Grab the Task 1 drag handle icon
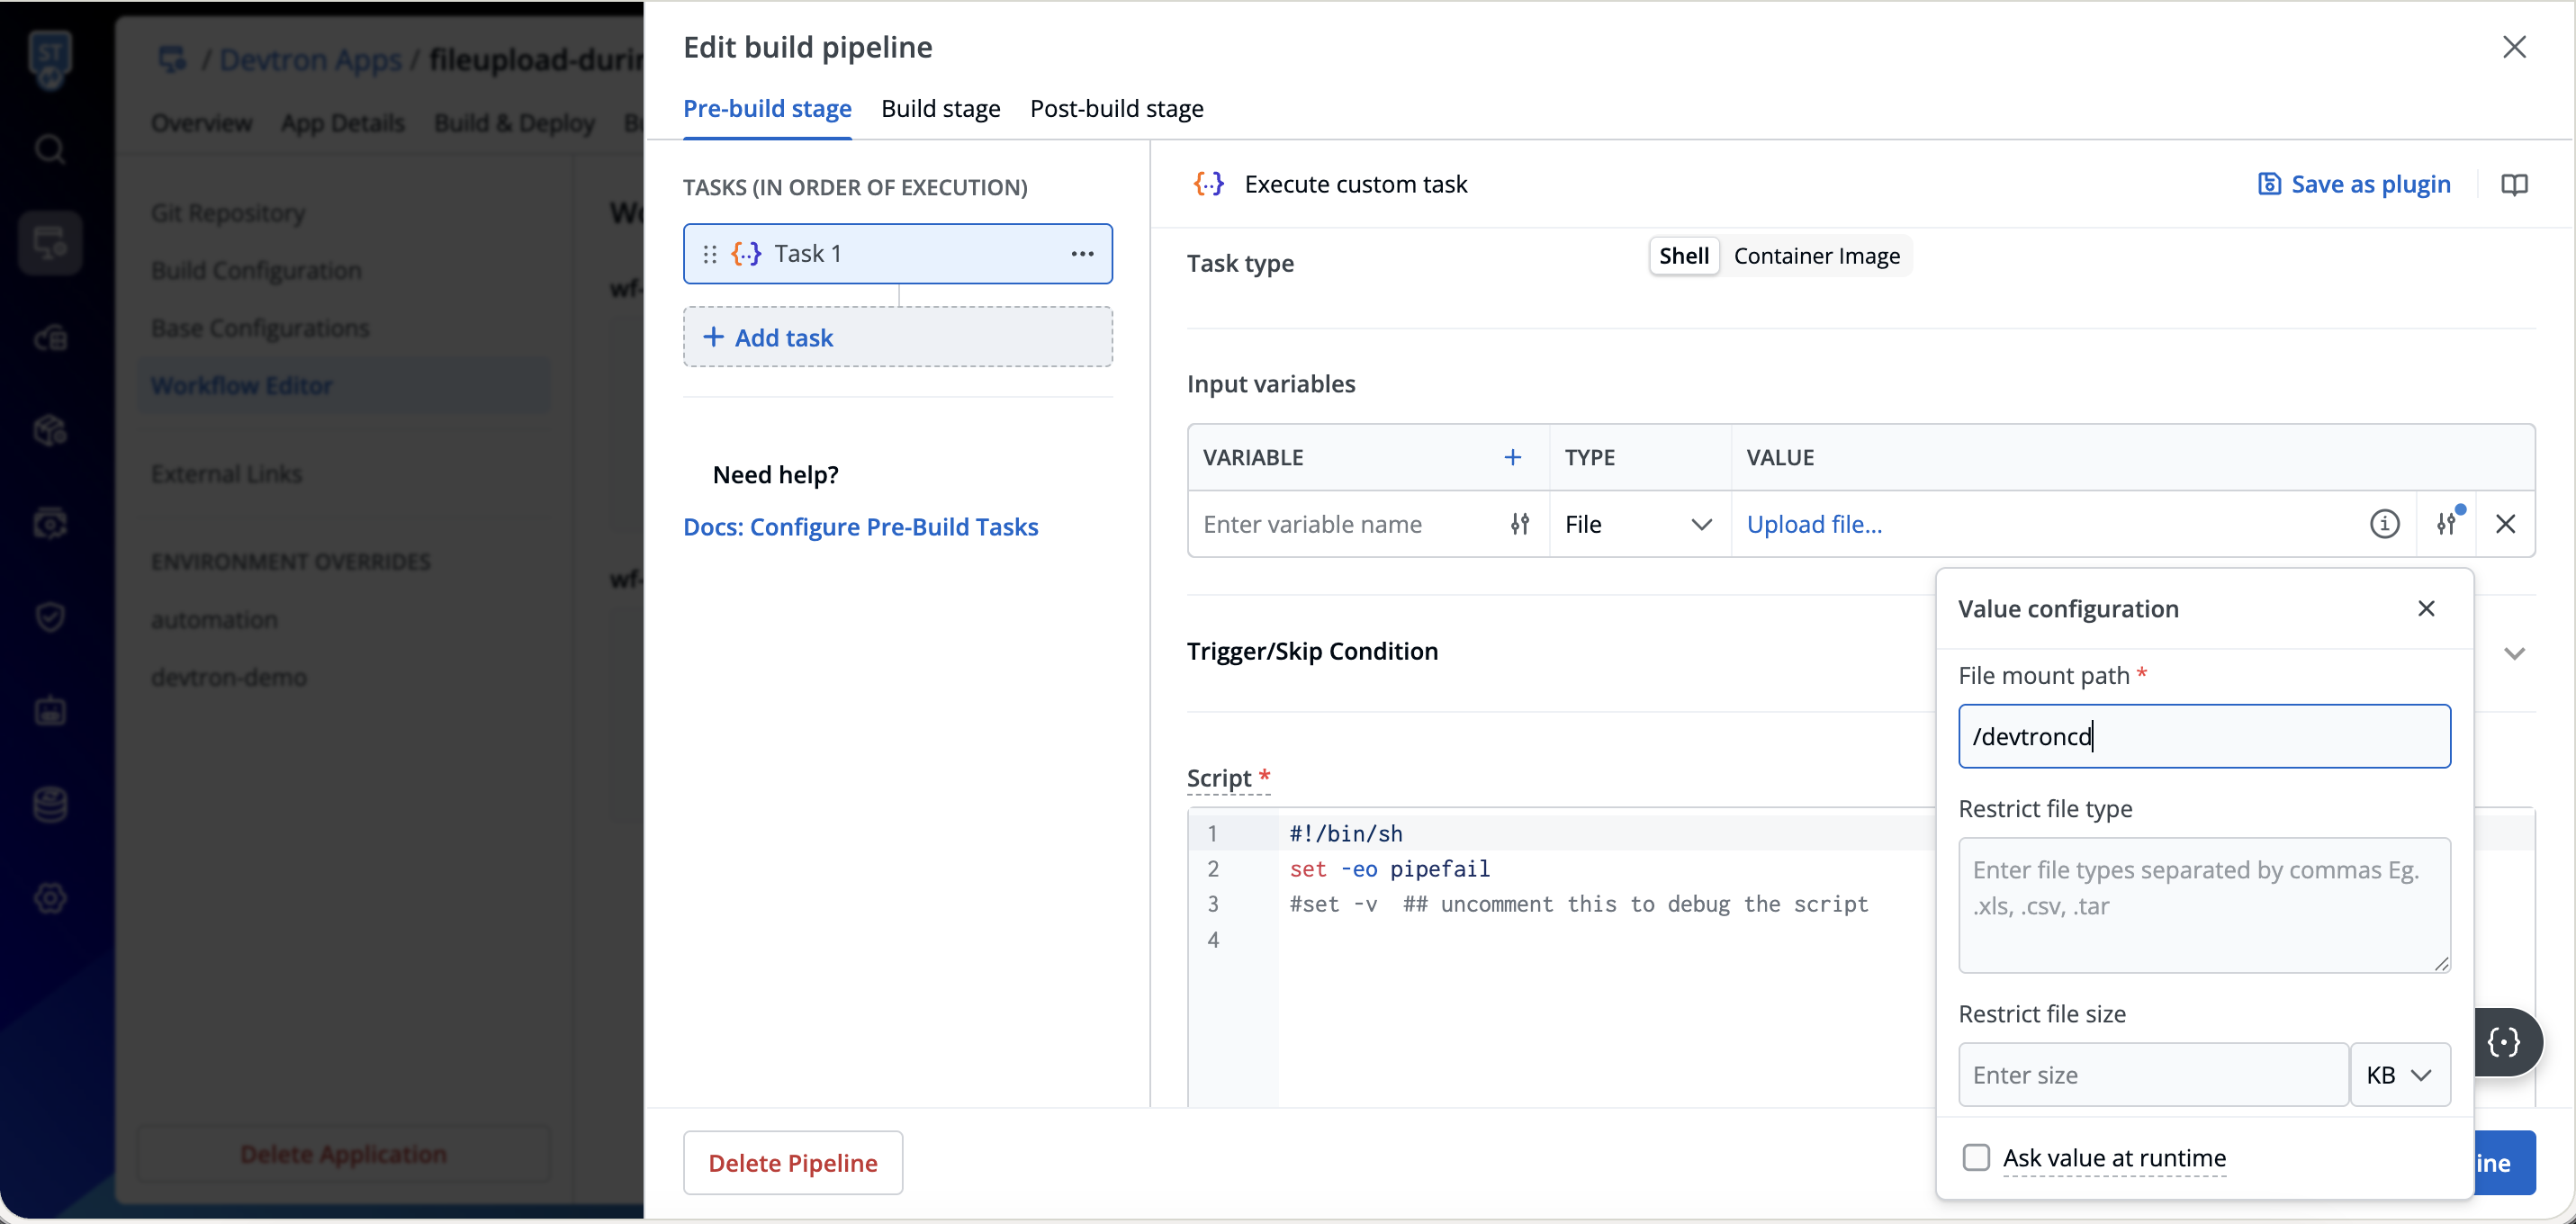 pos(709,254)
